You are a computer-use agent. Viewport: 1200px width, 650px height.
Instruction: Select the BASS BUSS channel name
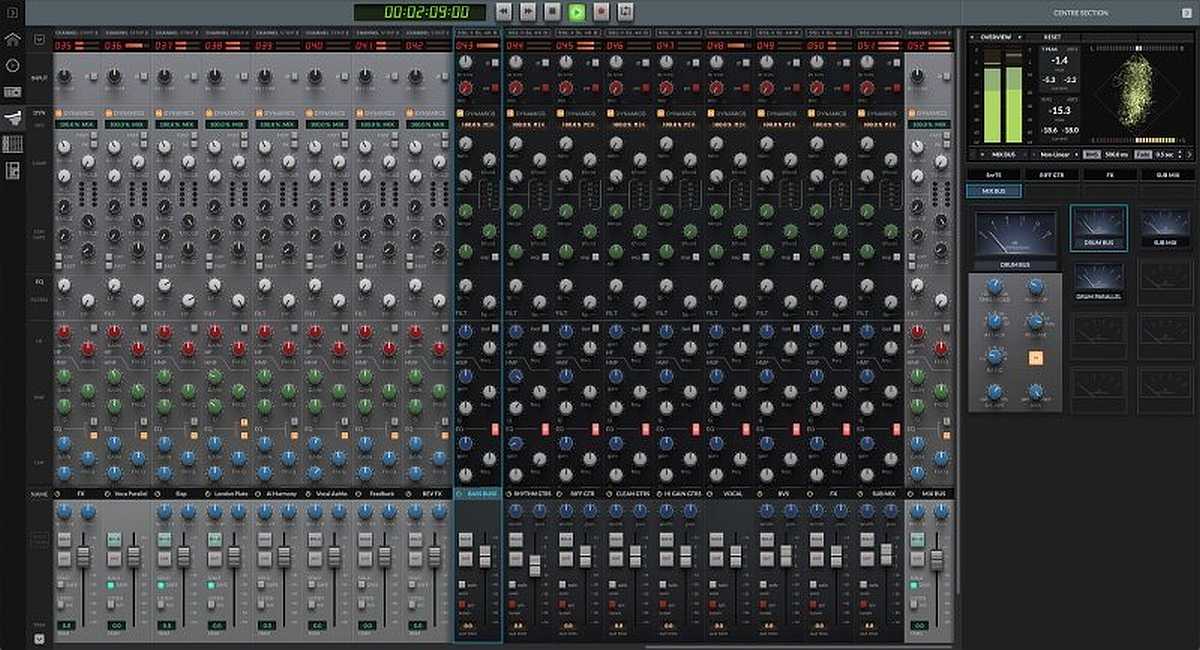coord(482,493)
